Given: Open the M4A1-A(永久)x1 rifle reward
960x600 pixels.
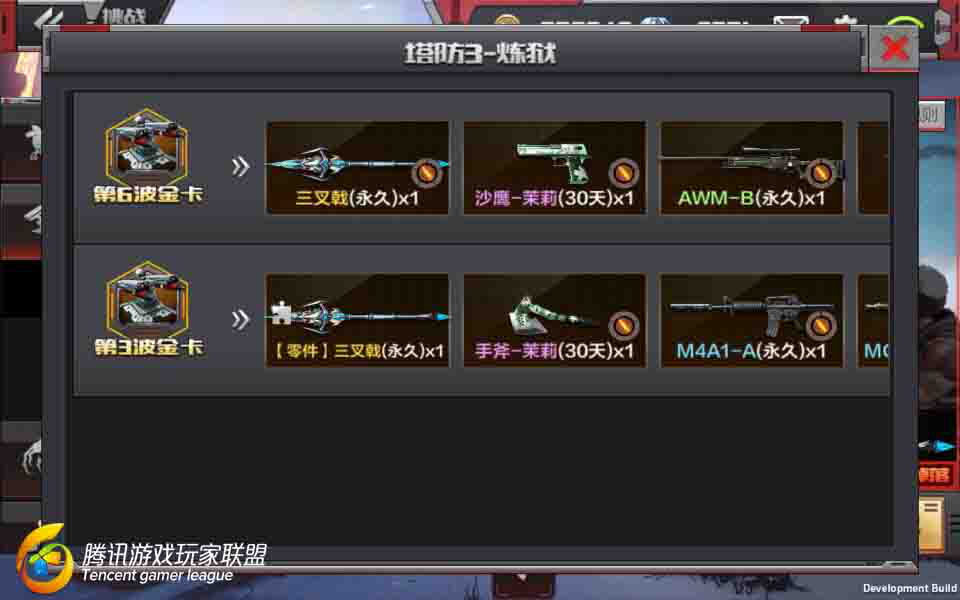Looking at the screenshot, I should [x=751, y=321].
